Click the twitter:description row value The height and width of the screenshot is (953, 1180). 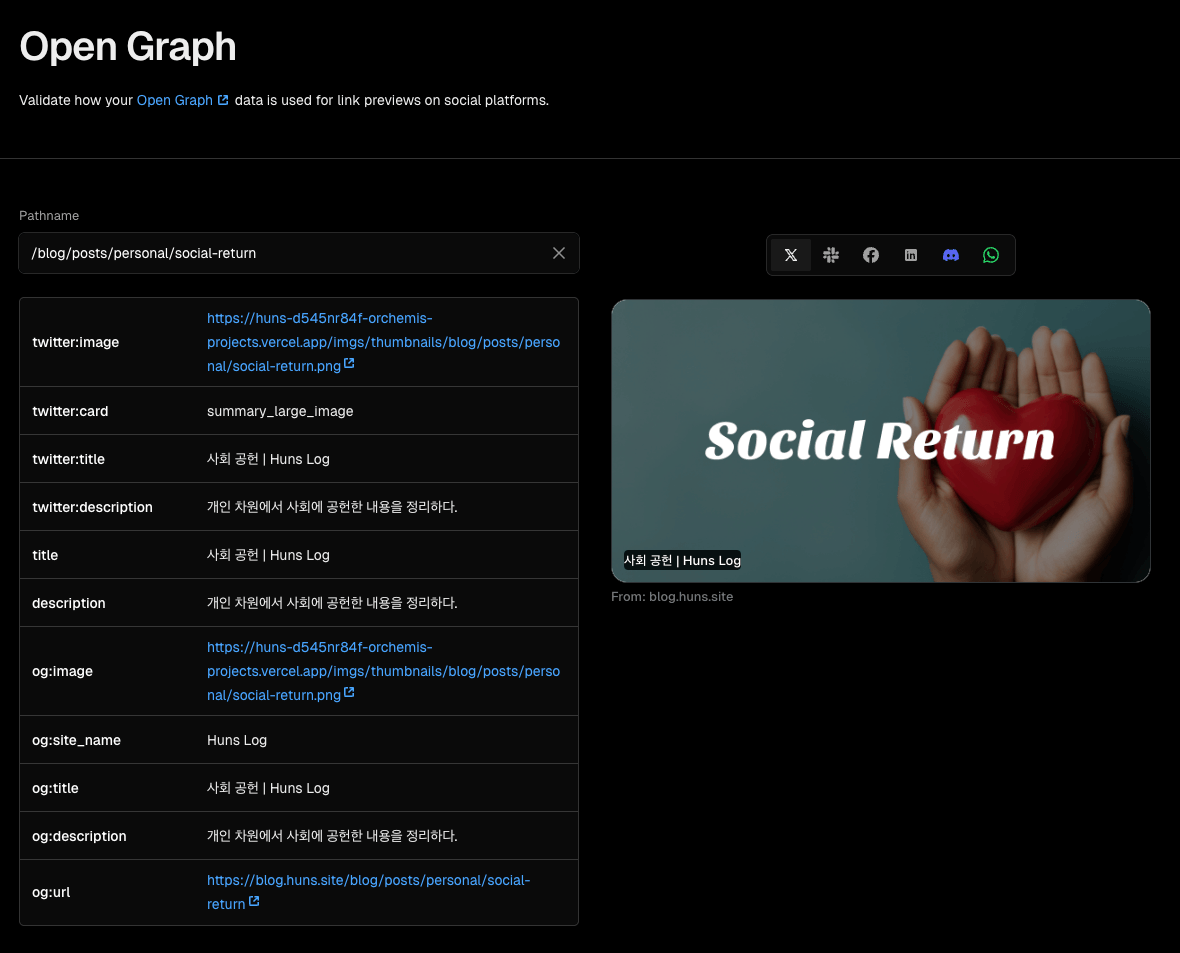click(x=332, y=507)
